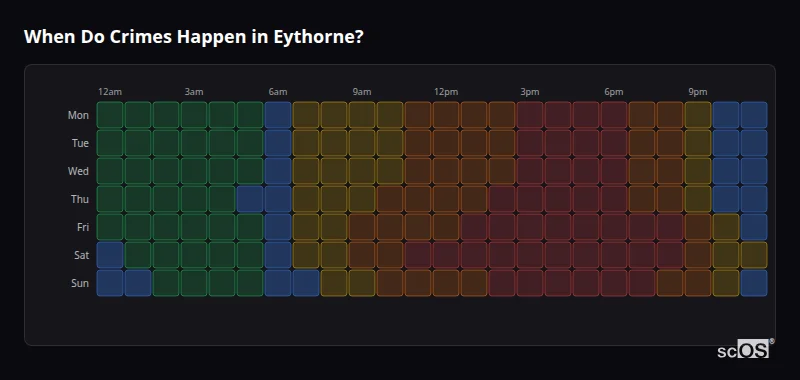800x380 pixels.
Task: Click the Saturday 12pm heatmap cell
Action: click(446, 255)
